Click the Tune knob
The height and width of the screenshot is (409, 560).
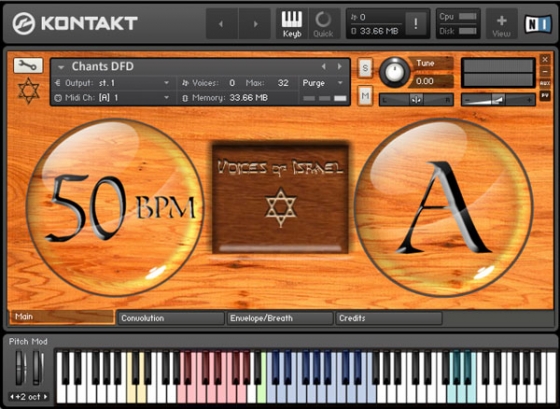tap(394, 72)
